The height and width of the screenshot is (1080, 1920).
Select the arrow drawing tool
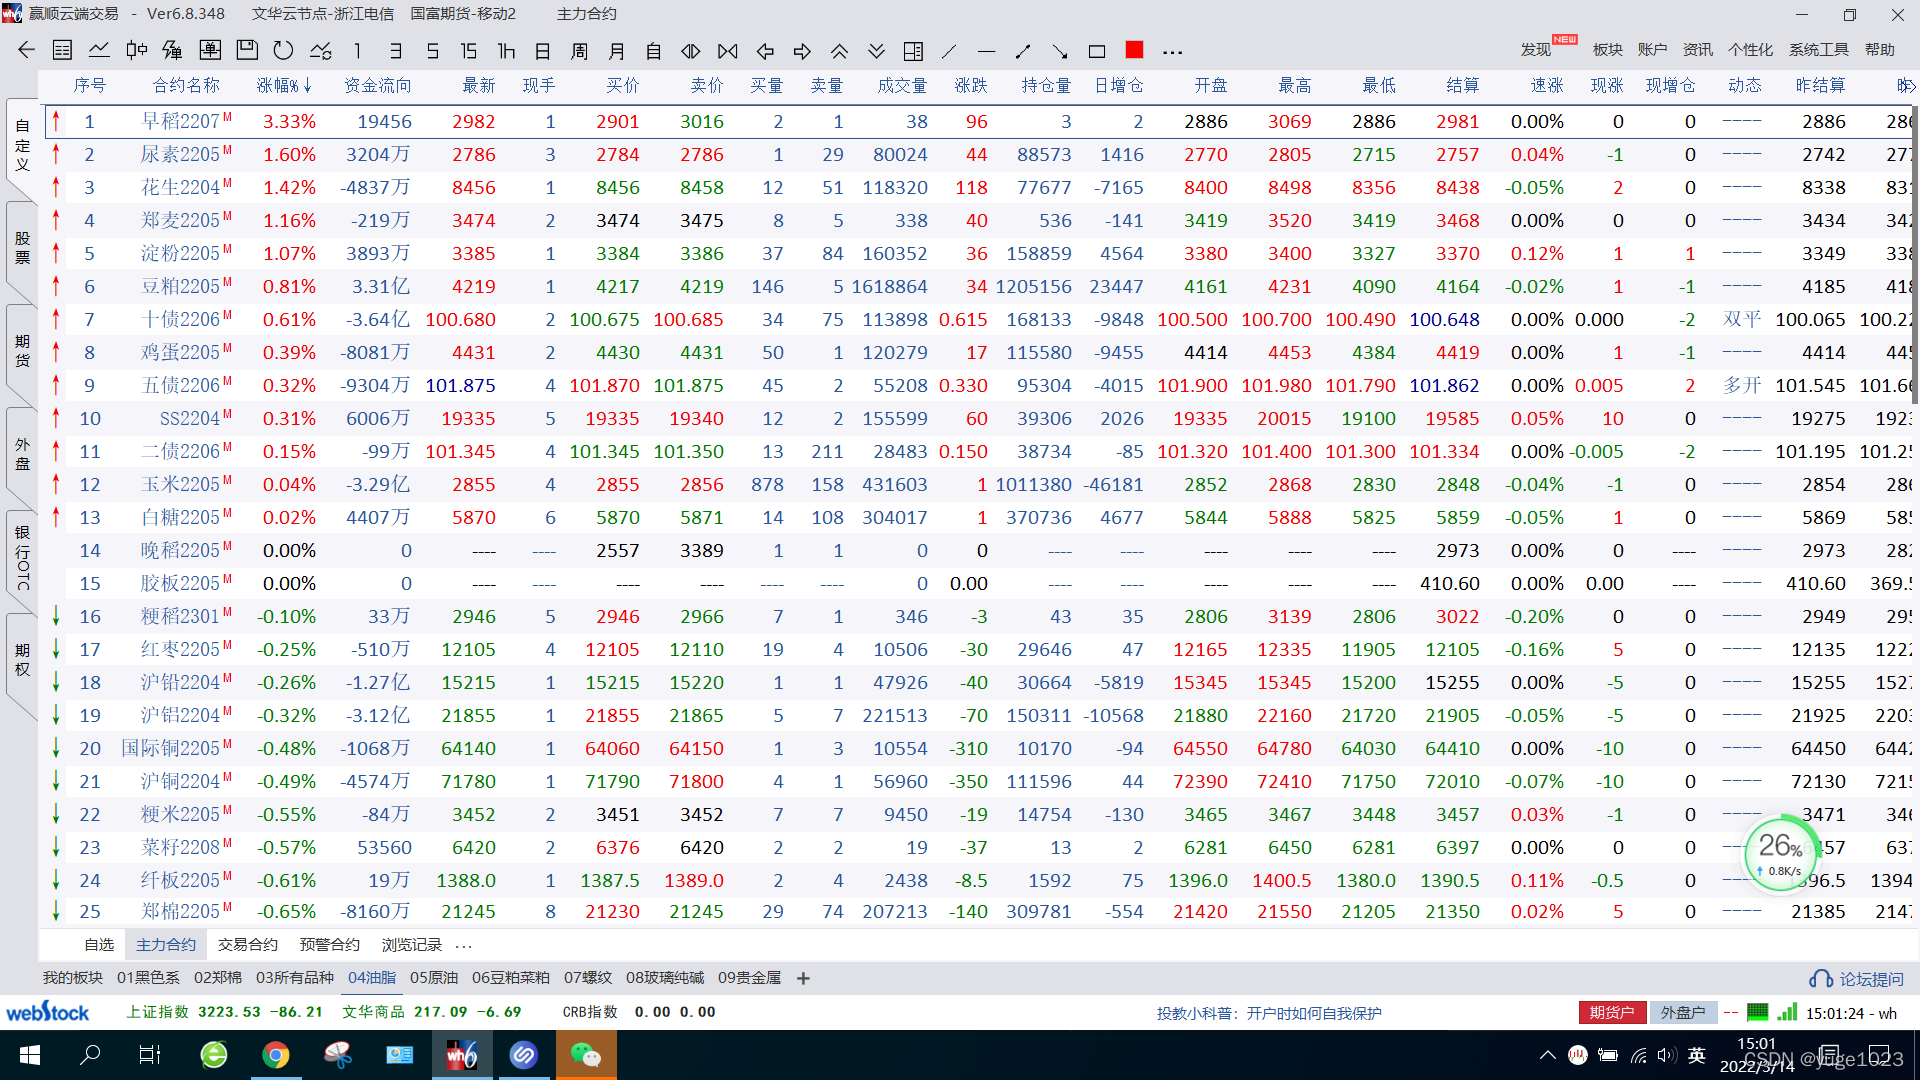pos(1060,50)
